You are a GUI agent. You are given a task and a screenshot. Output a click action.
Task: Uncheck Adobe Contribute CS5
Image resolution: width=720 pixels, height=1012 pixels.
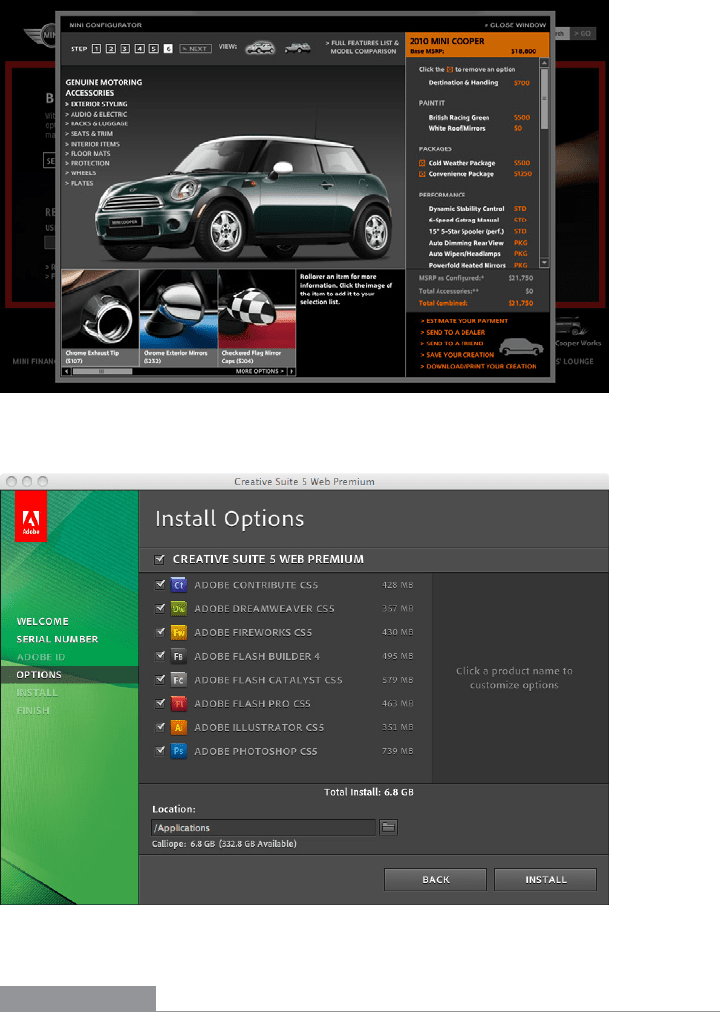click(x=160, y=585)
